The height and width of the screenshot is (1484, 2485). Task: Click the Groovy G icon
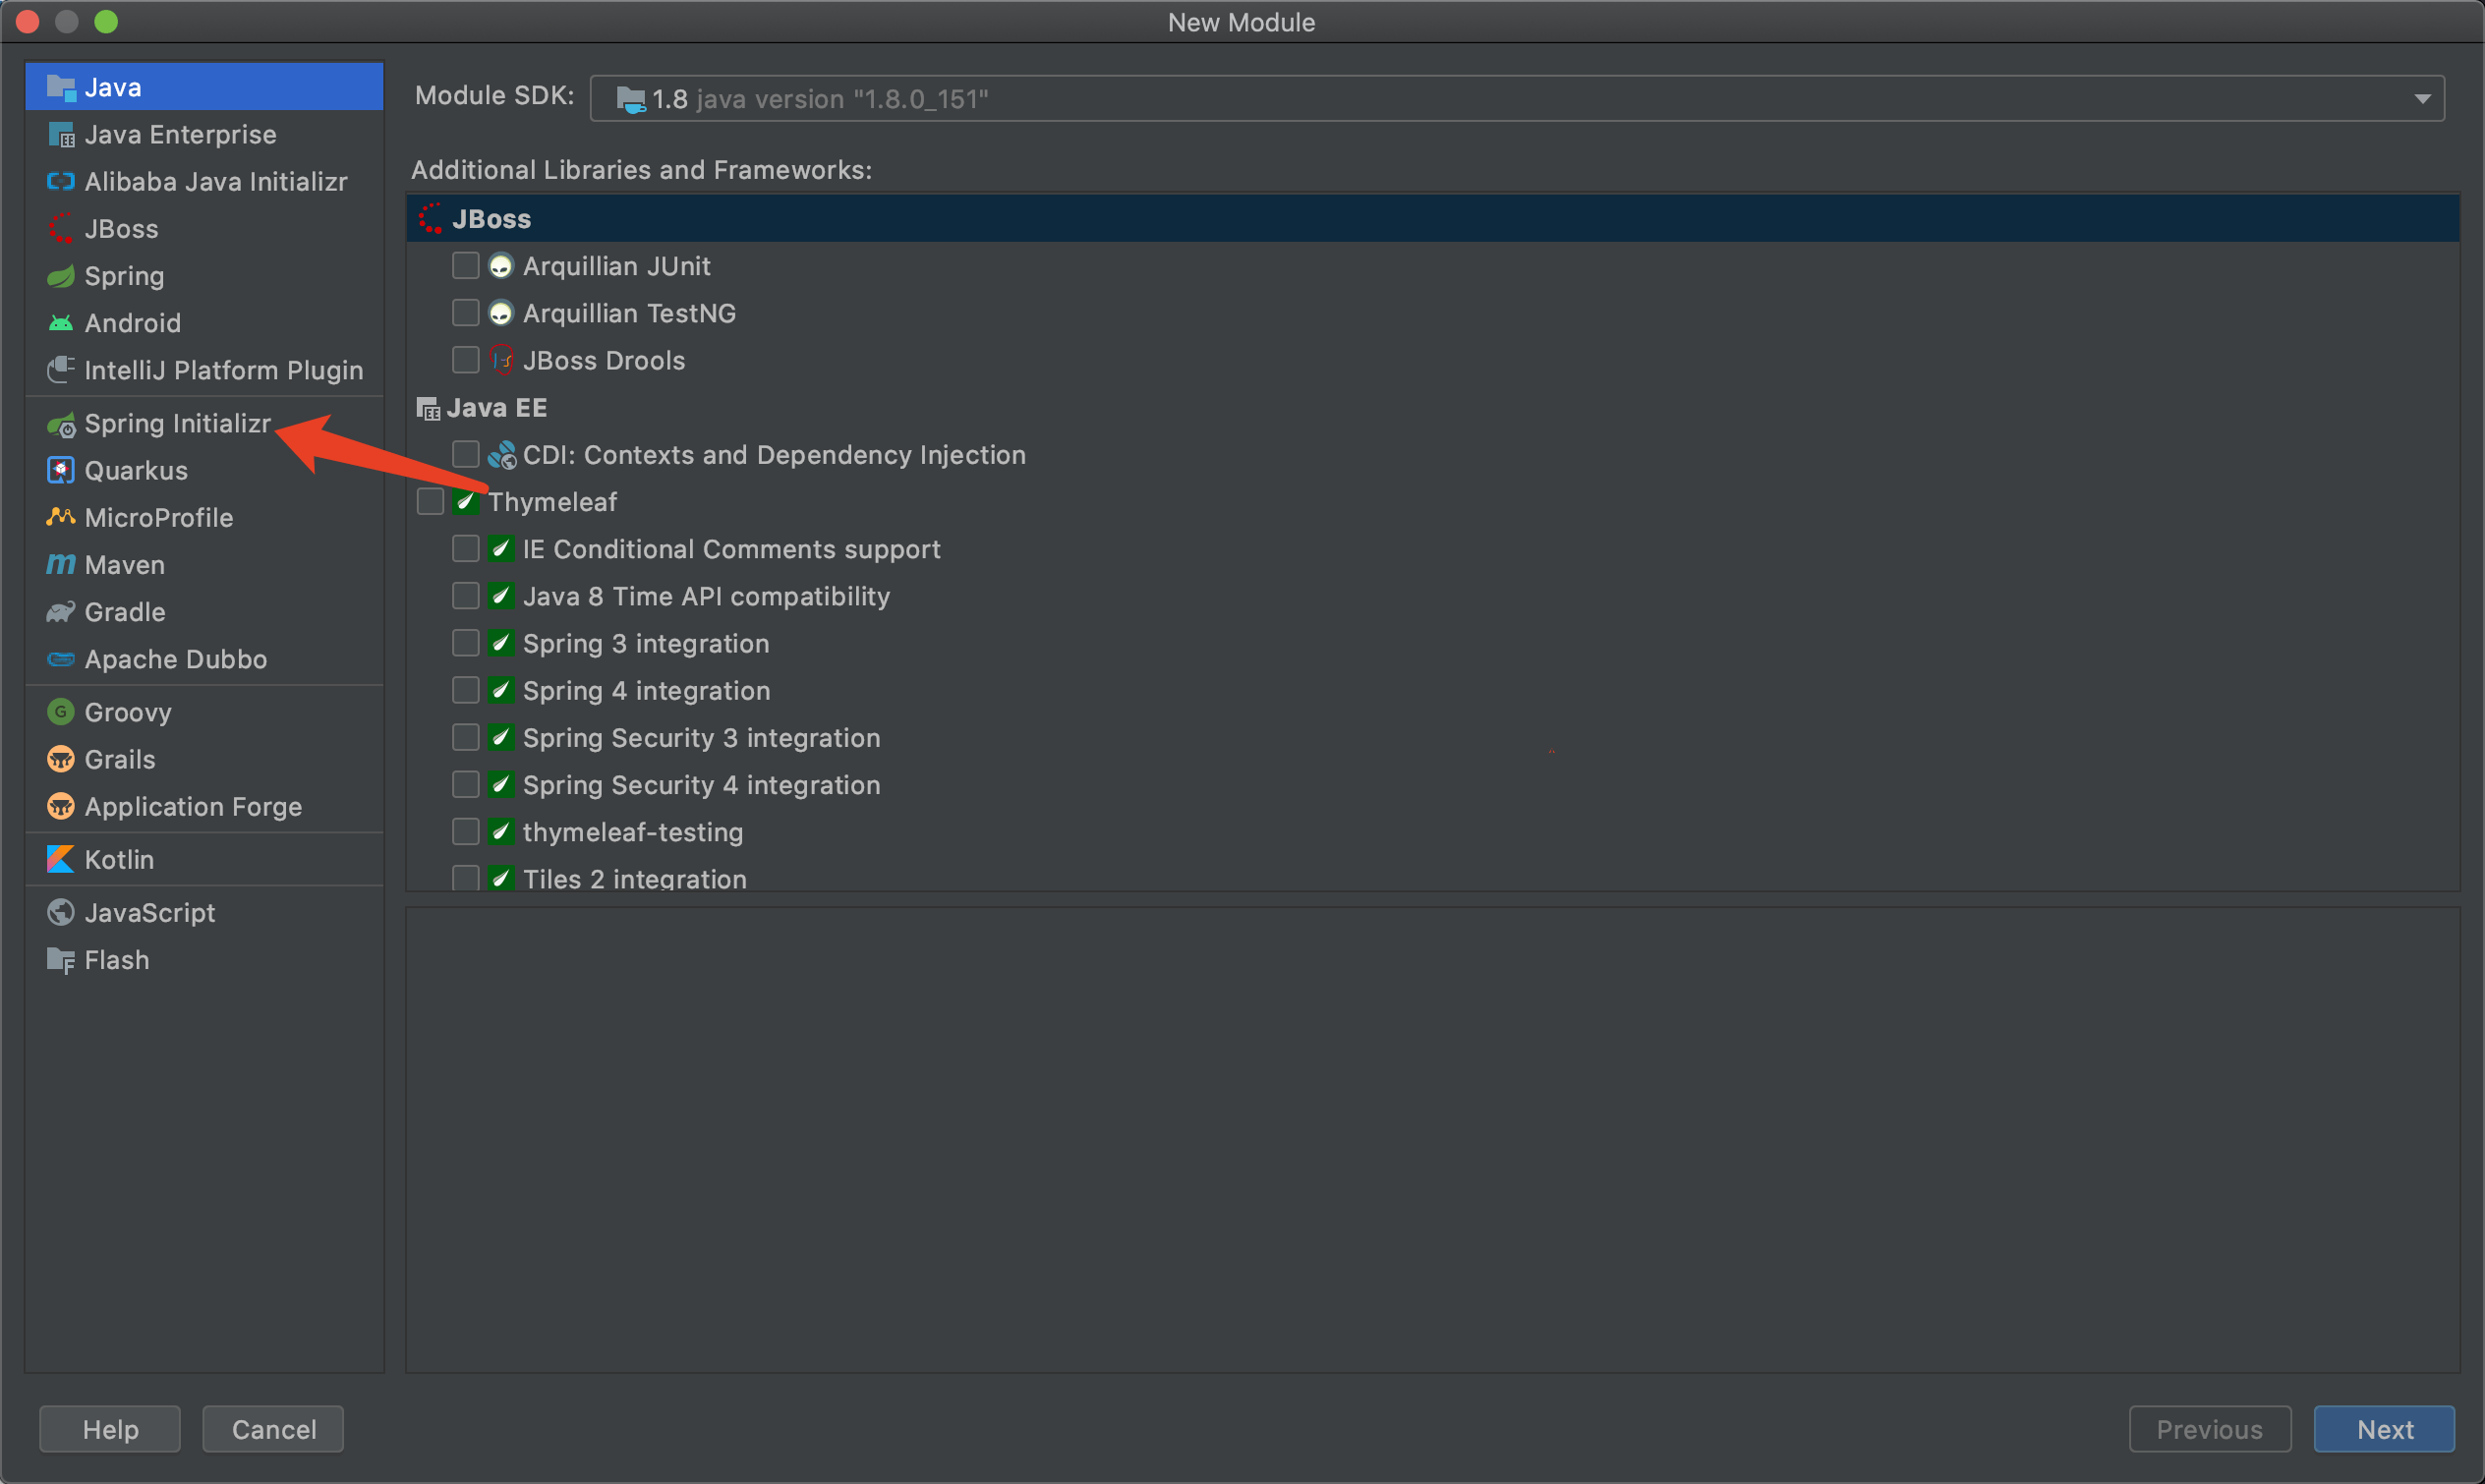61,712
